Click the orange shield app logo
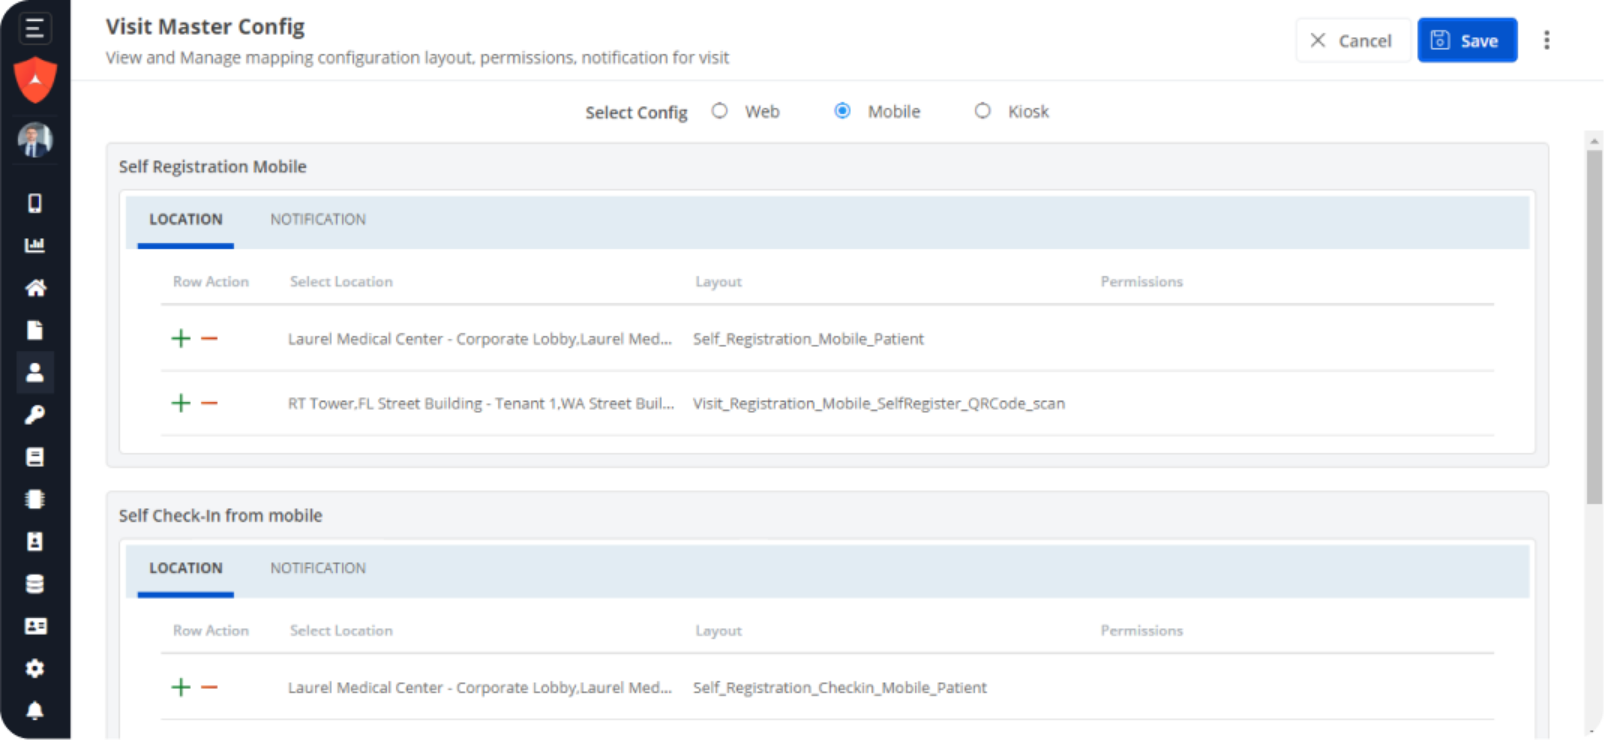 [x=35, y=80]
